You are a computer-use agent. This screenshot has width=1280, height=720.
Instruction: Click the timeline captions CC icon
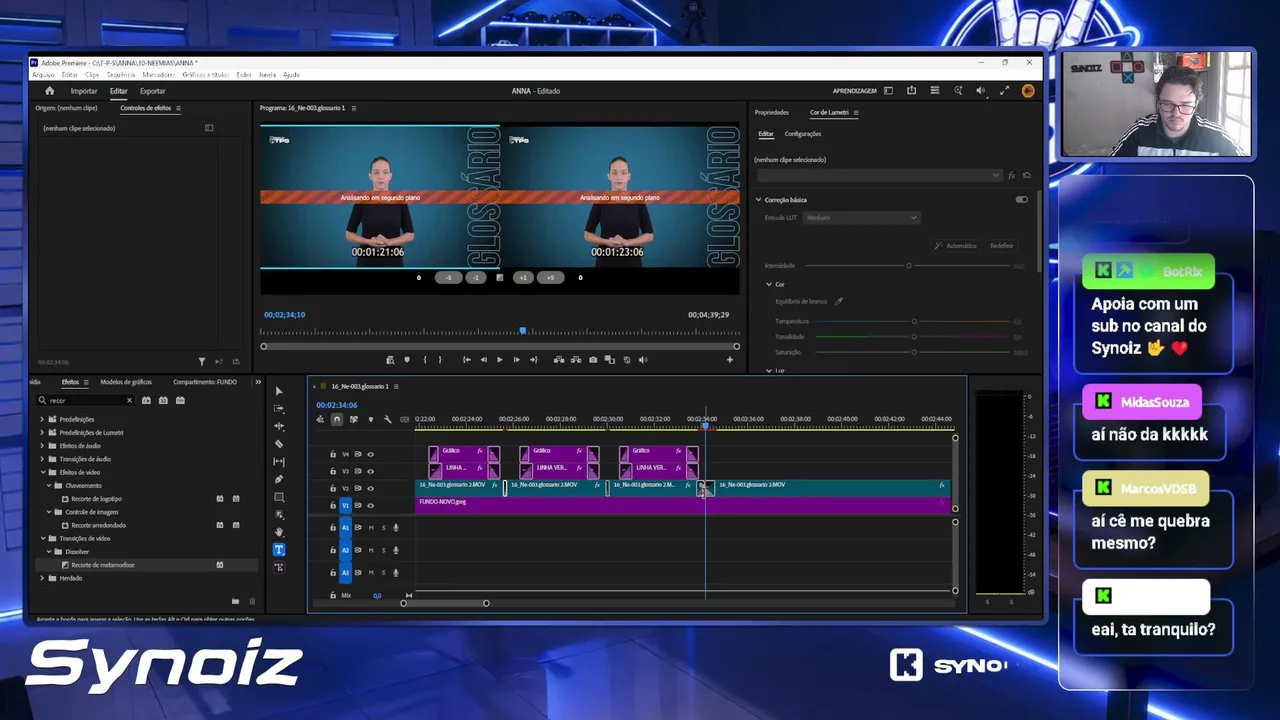pos(404,419)
